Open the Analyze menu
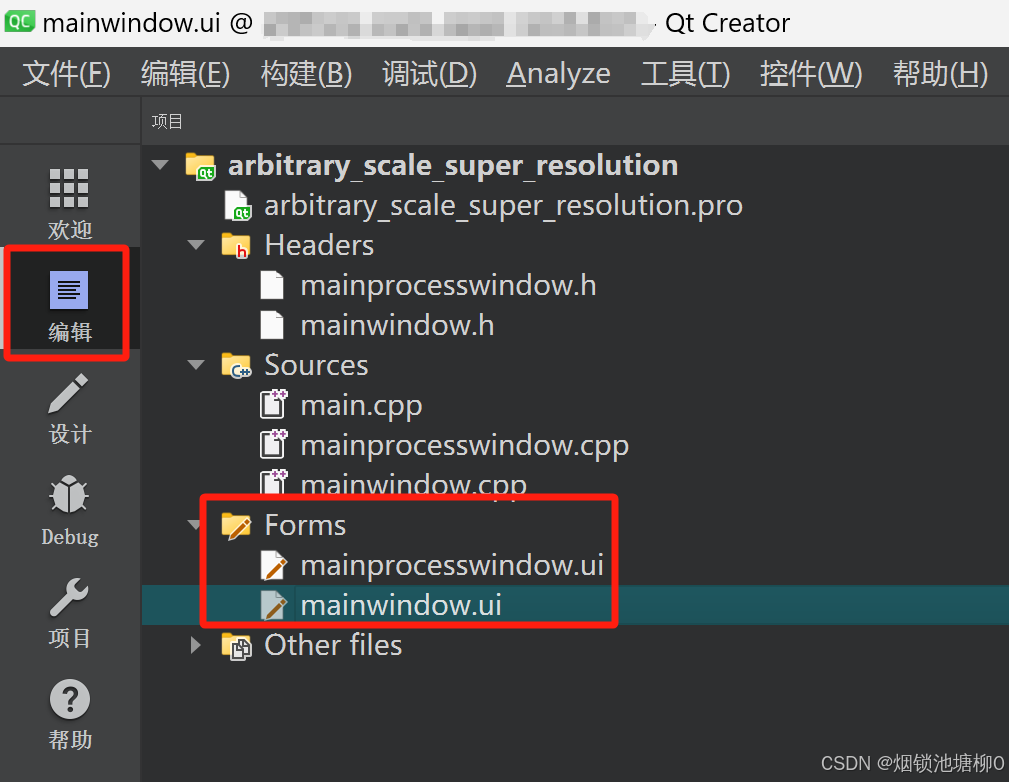The width and height of the screenshot is (1009, 782). (558, 73)
